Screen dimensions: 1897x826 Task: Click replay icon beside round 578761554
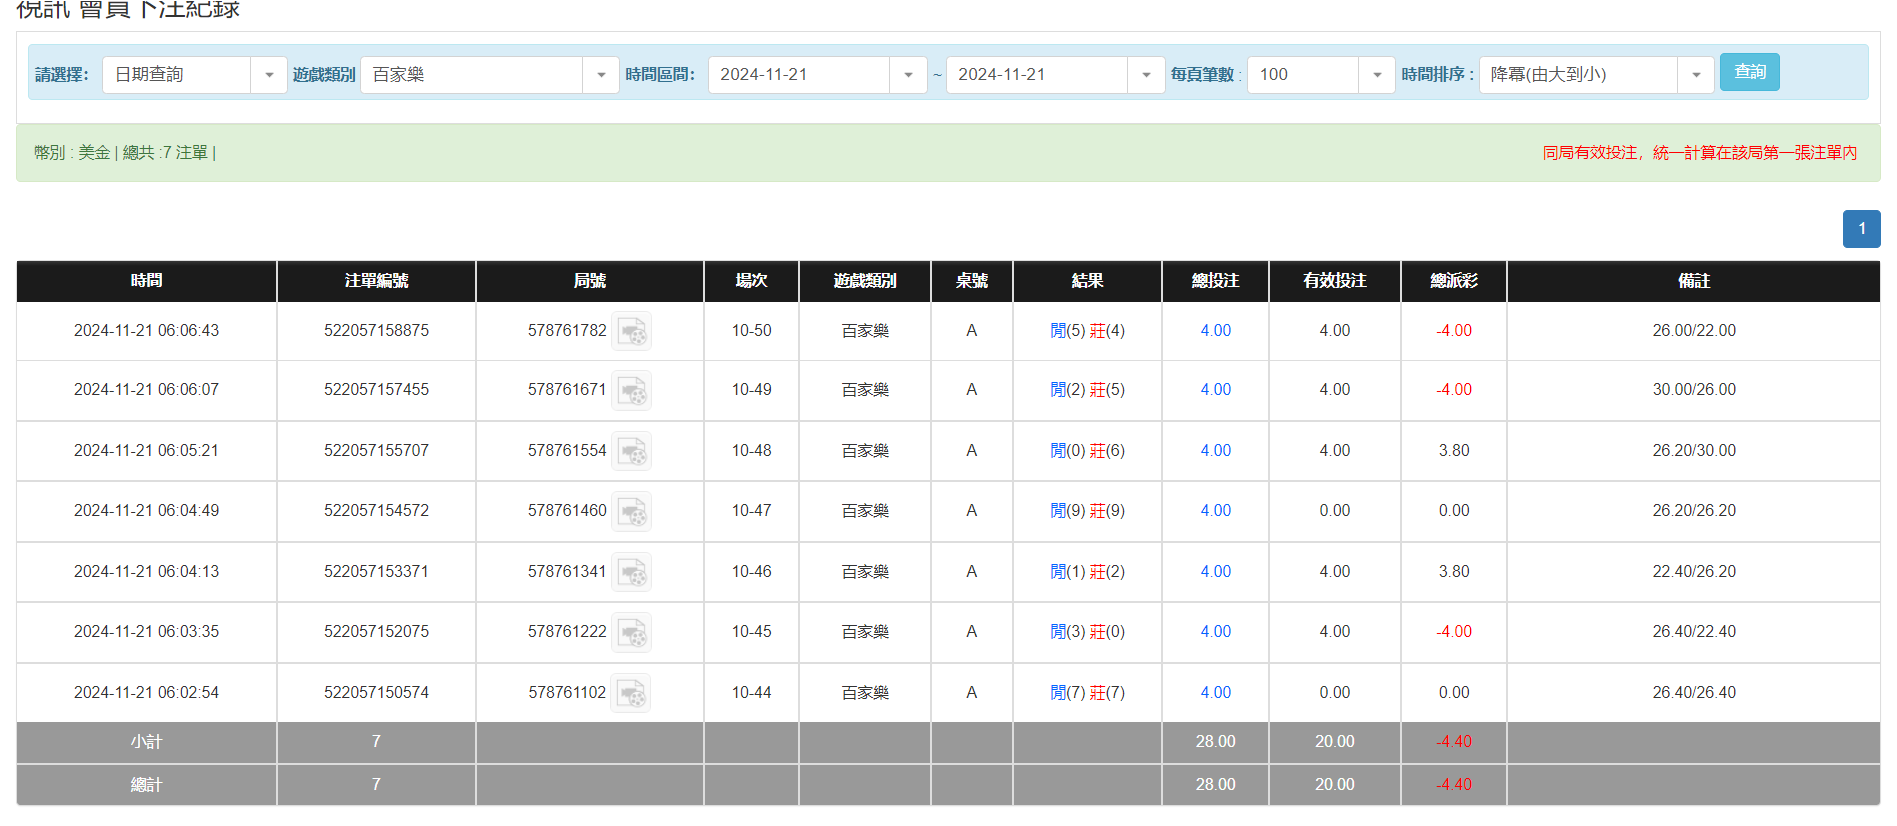point(631,451)
